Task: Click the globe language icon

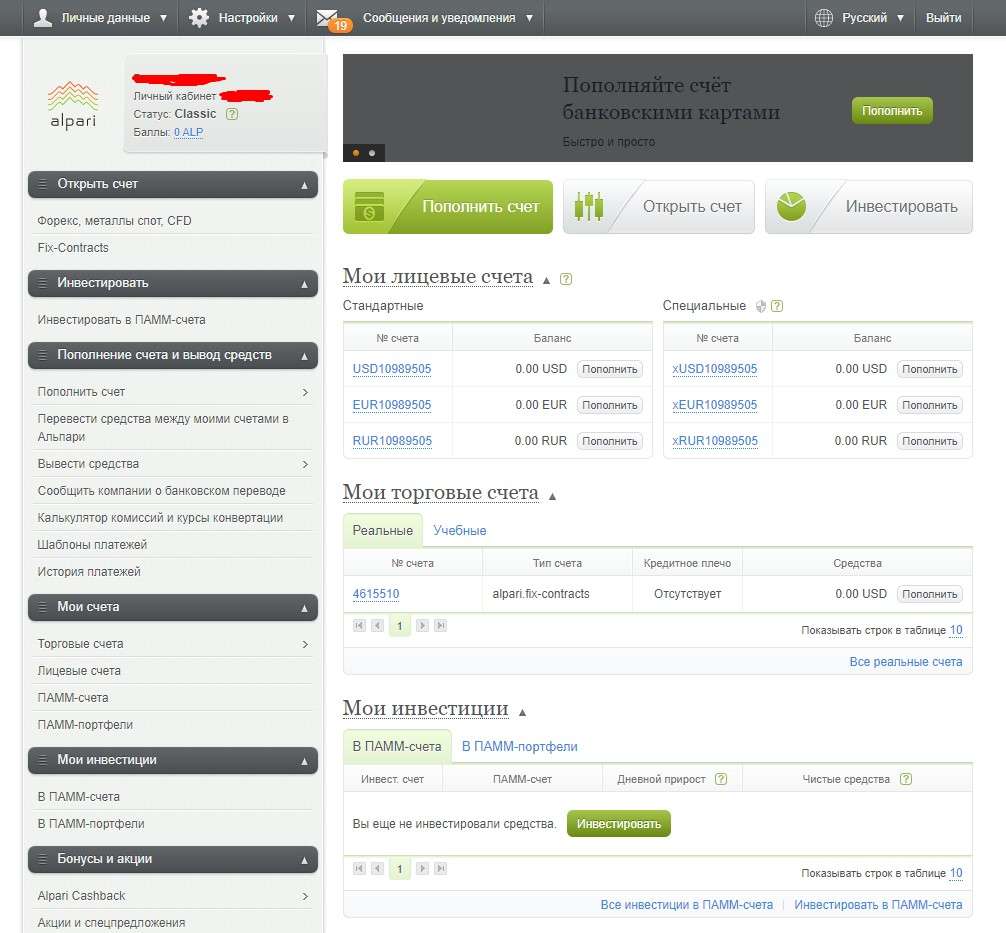Action: (x=824, y=17)
